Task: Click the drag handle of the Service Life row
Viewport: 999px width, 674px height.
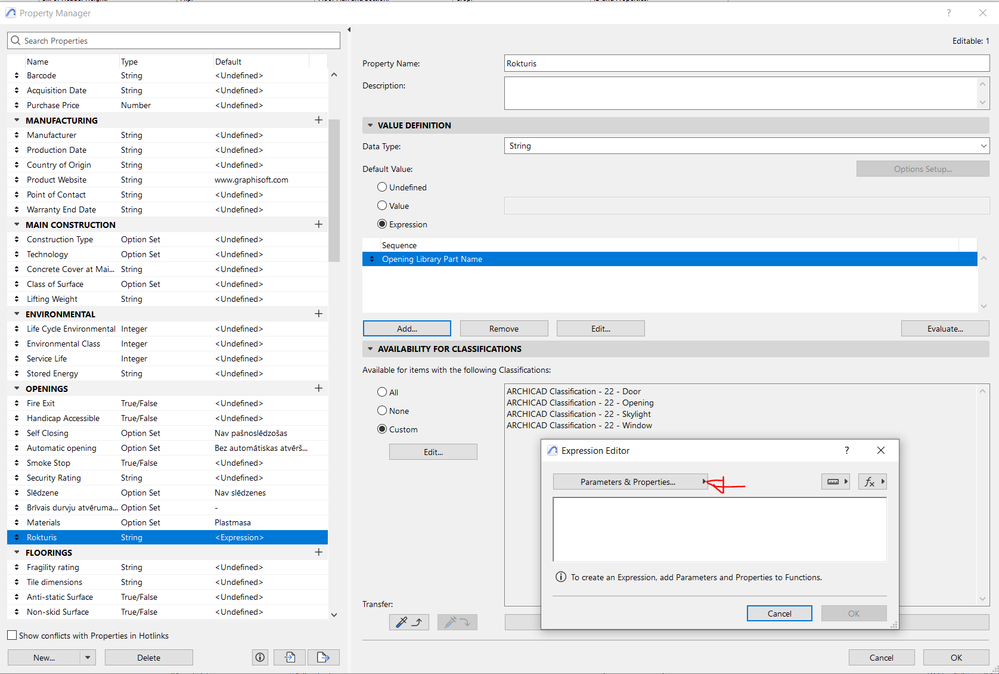Action: pyautogui.click(x=17, y=359)
